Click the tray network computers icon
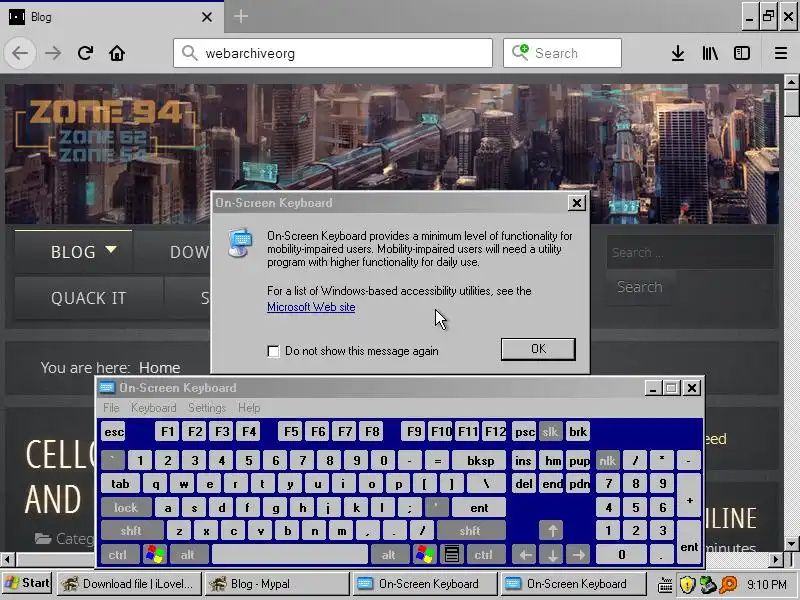Viewport: 800px width, 600px height. click(x=707, y=584)
